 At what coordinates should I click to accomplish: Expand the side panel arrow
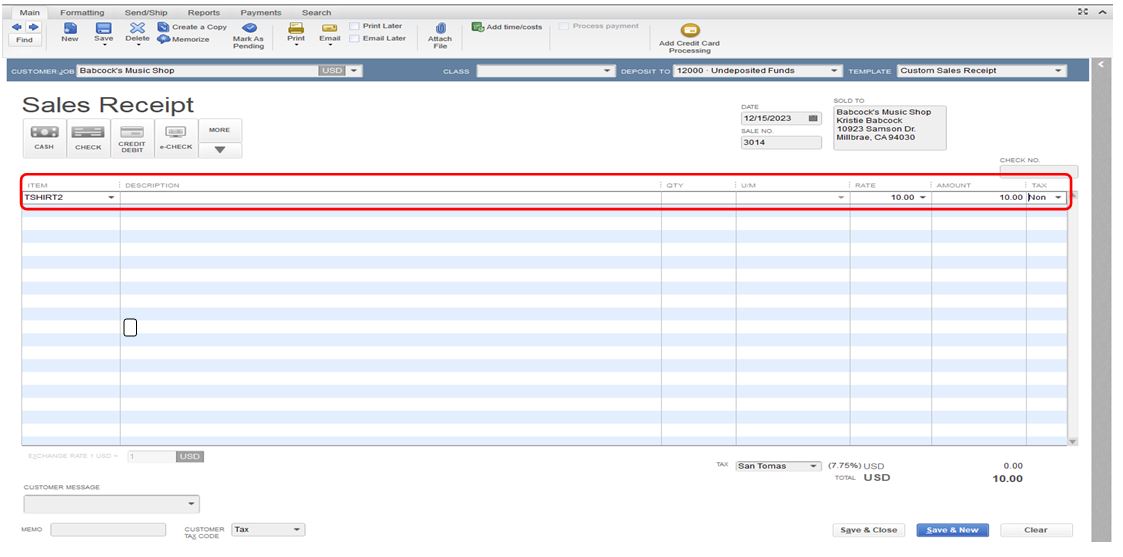coord(1100,66)
